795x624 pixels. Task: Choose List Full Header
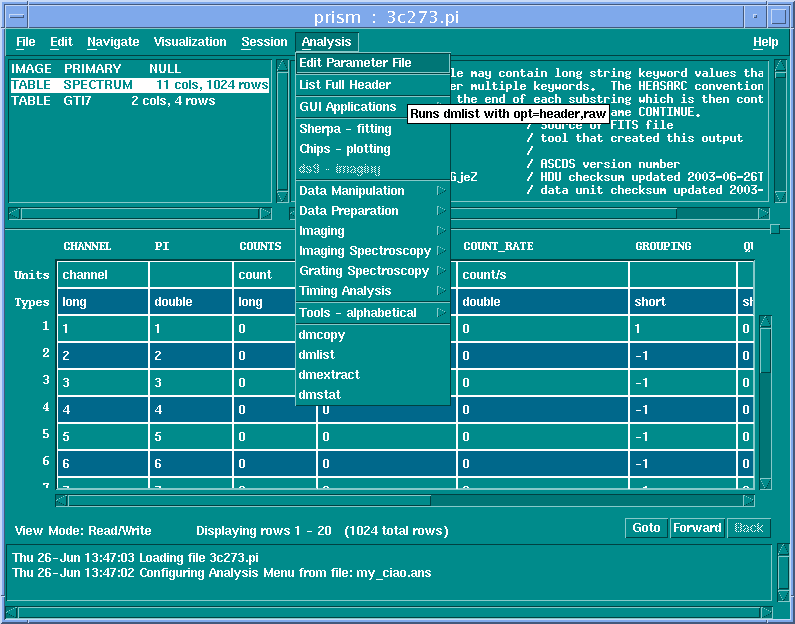[x=373, y=85]
